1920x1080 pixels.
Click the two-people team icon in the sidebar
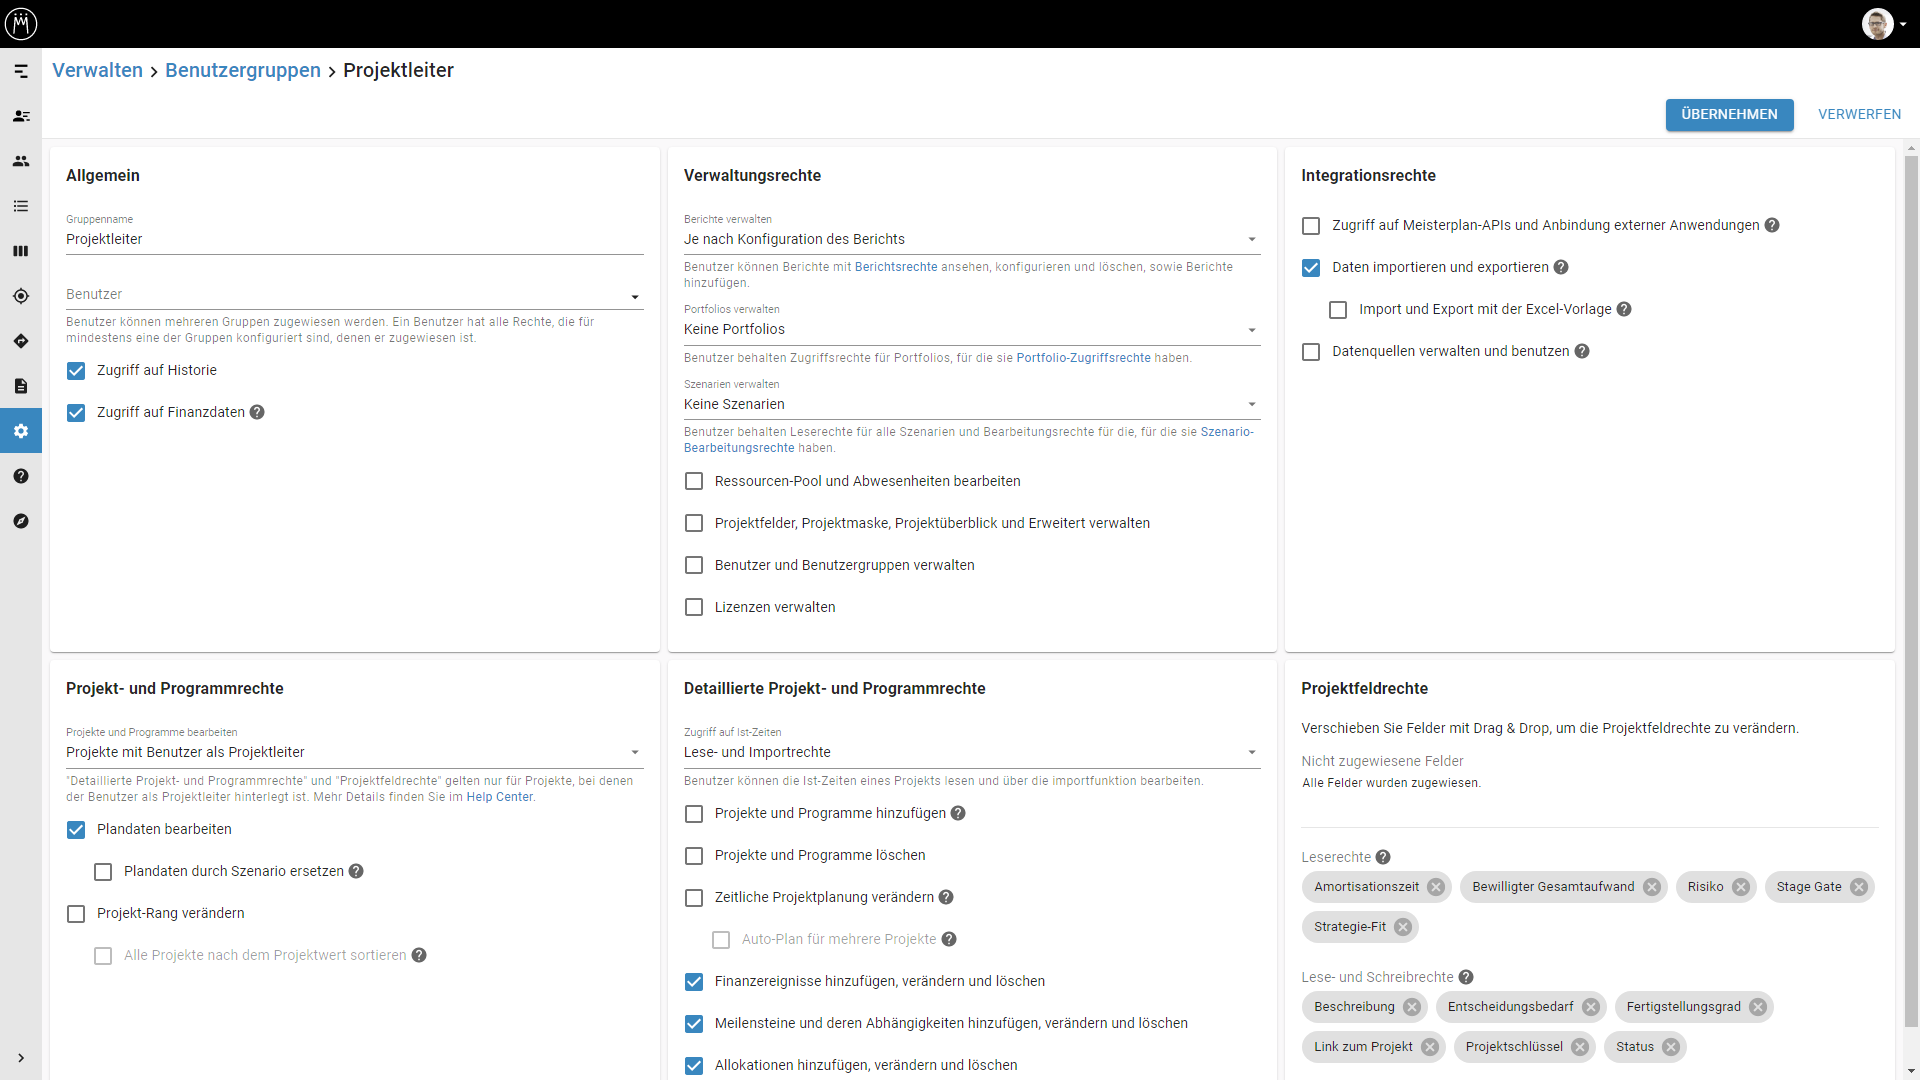(21, 161)
